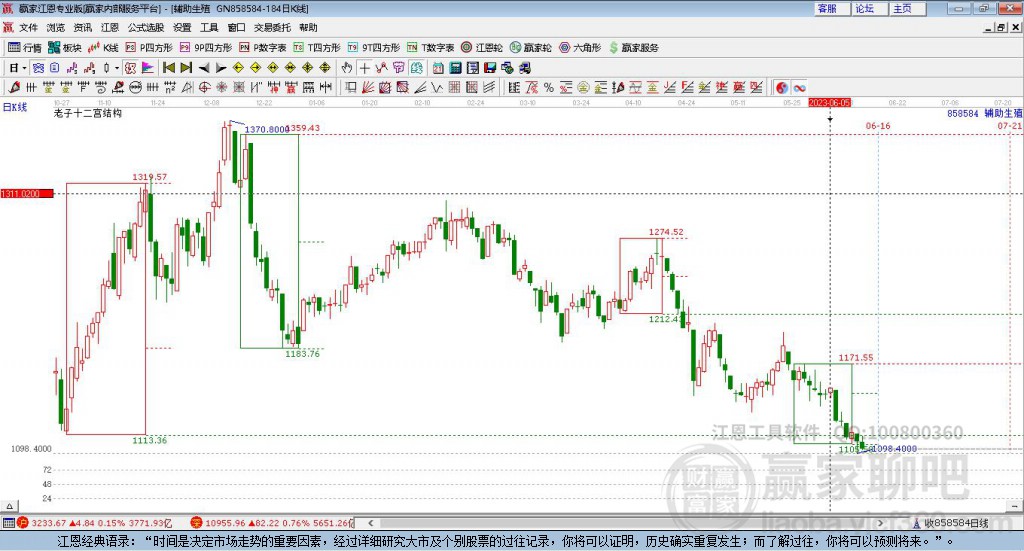Screen dimensions: 1024x551
Task: Open the 六角形 hexagon tool
Action: (x=580, y=48)
